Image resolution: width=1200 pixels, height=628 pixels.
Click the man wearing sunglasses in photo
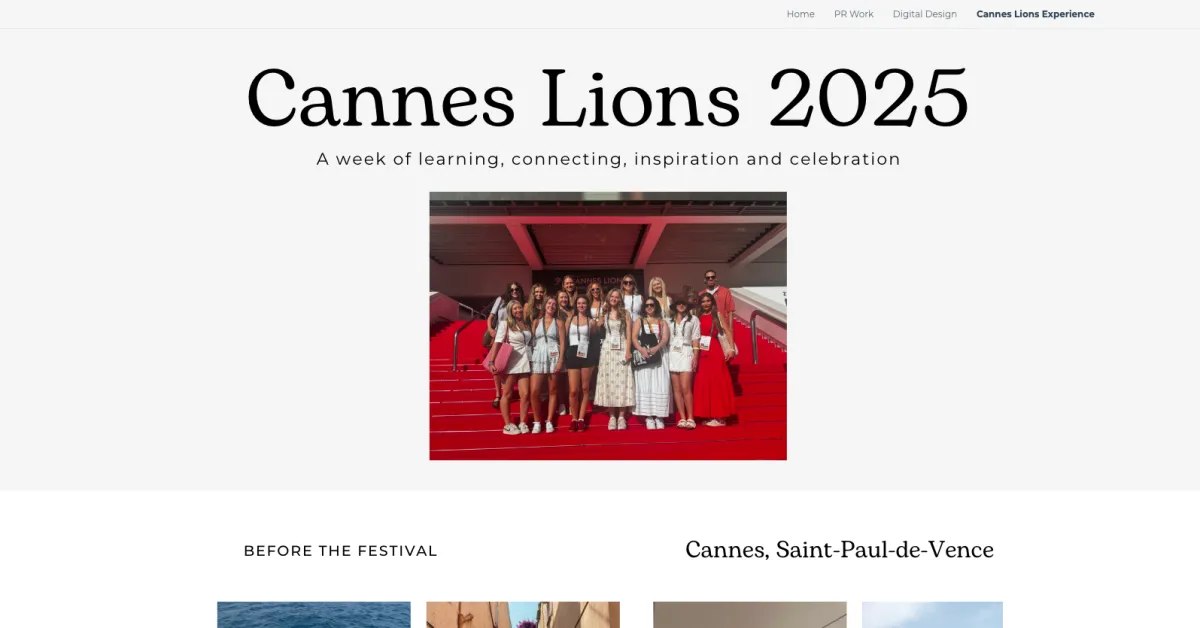(716, 300)
